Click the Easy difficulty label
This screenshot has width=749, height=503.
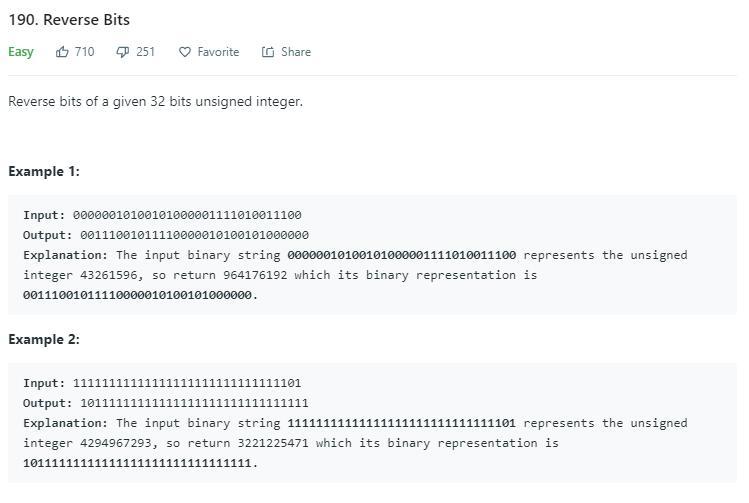coord(21,52)
